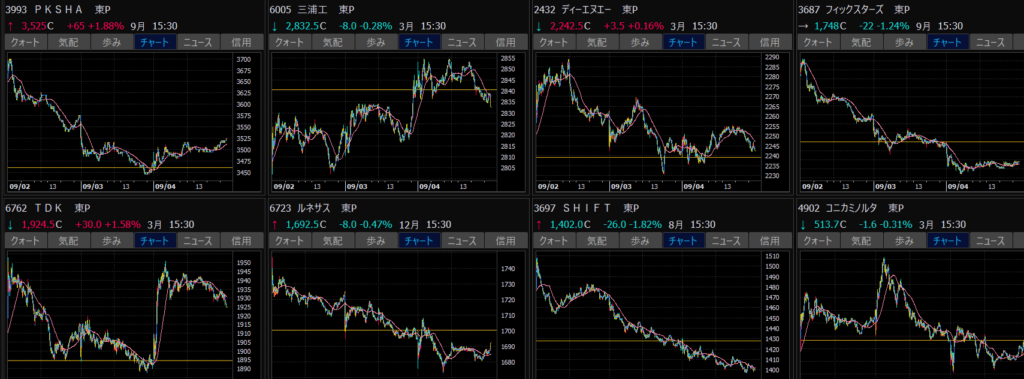This screenshot has width=1024, height=379.
Task: Open the クォート tab in PKSHA panel
Action: pyautogui.click(x=25, y=42)
